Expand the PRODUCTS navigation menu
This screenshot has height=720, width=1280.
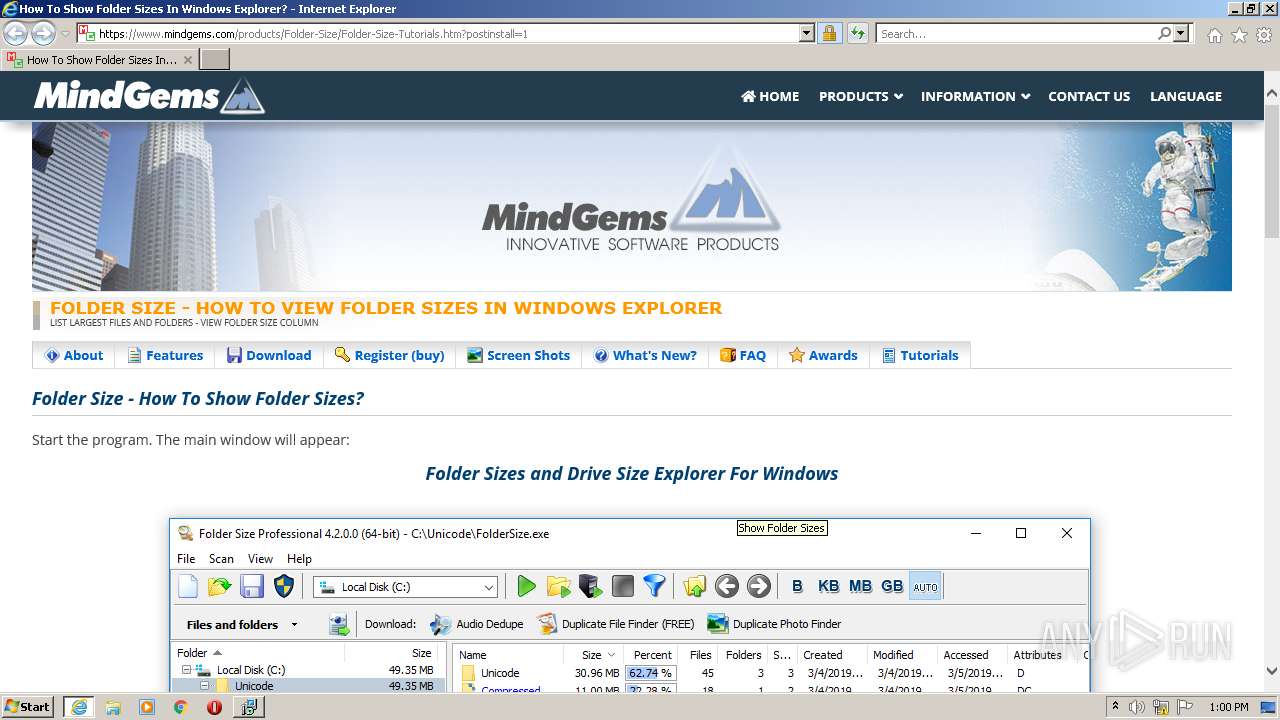click(861, 96)
